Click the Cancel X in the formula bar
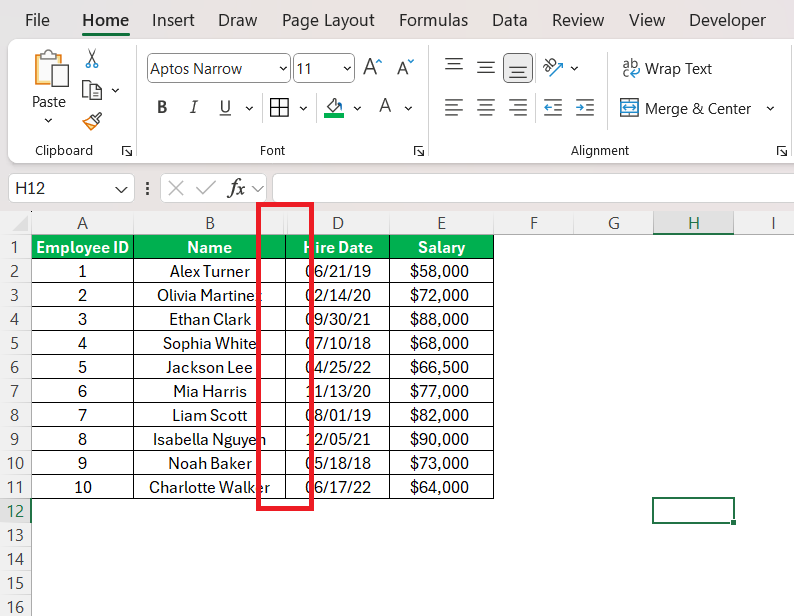The height and width of the screenshot is (616, 794). point(176,188)
